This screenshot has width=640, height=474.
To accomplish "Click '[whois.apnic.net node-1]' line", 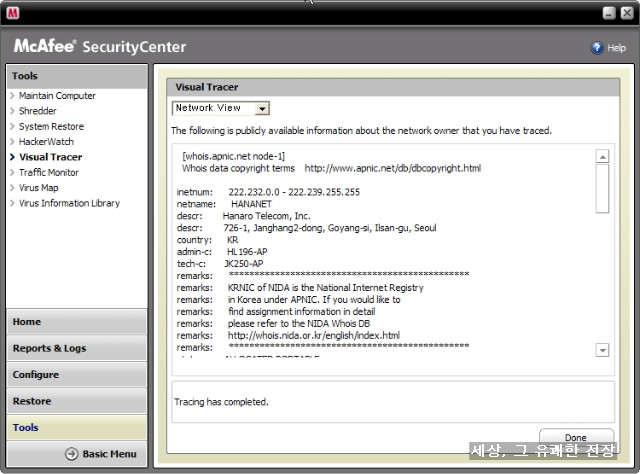I will (x=233, y=156).
